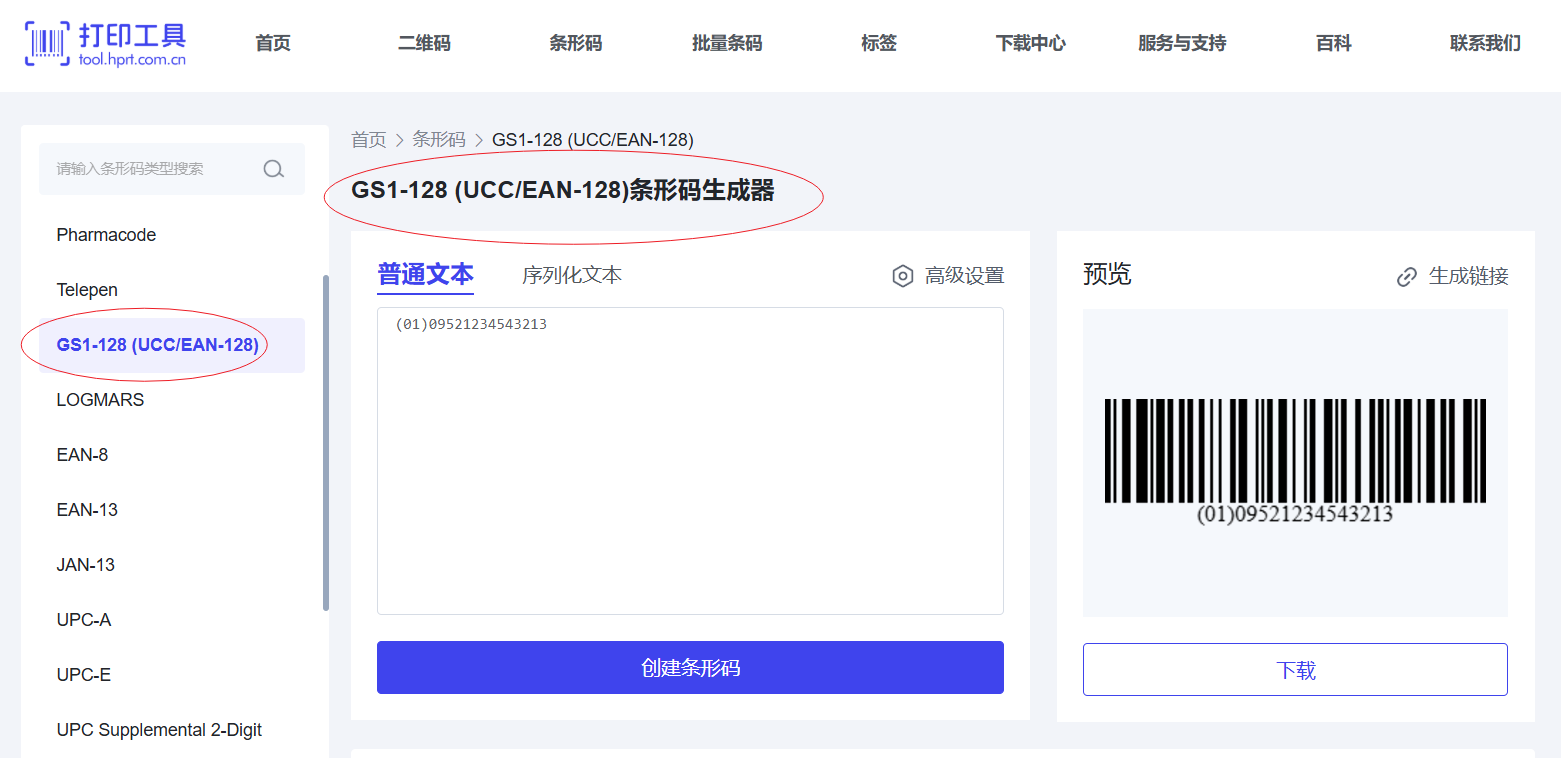Click the 打印工具 site logo
The image size is (1561, 758).
(105, 44)
